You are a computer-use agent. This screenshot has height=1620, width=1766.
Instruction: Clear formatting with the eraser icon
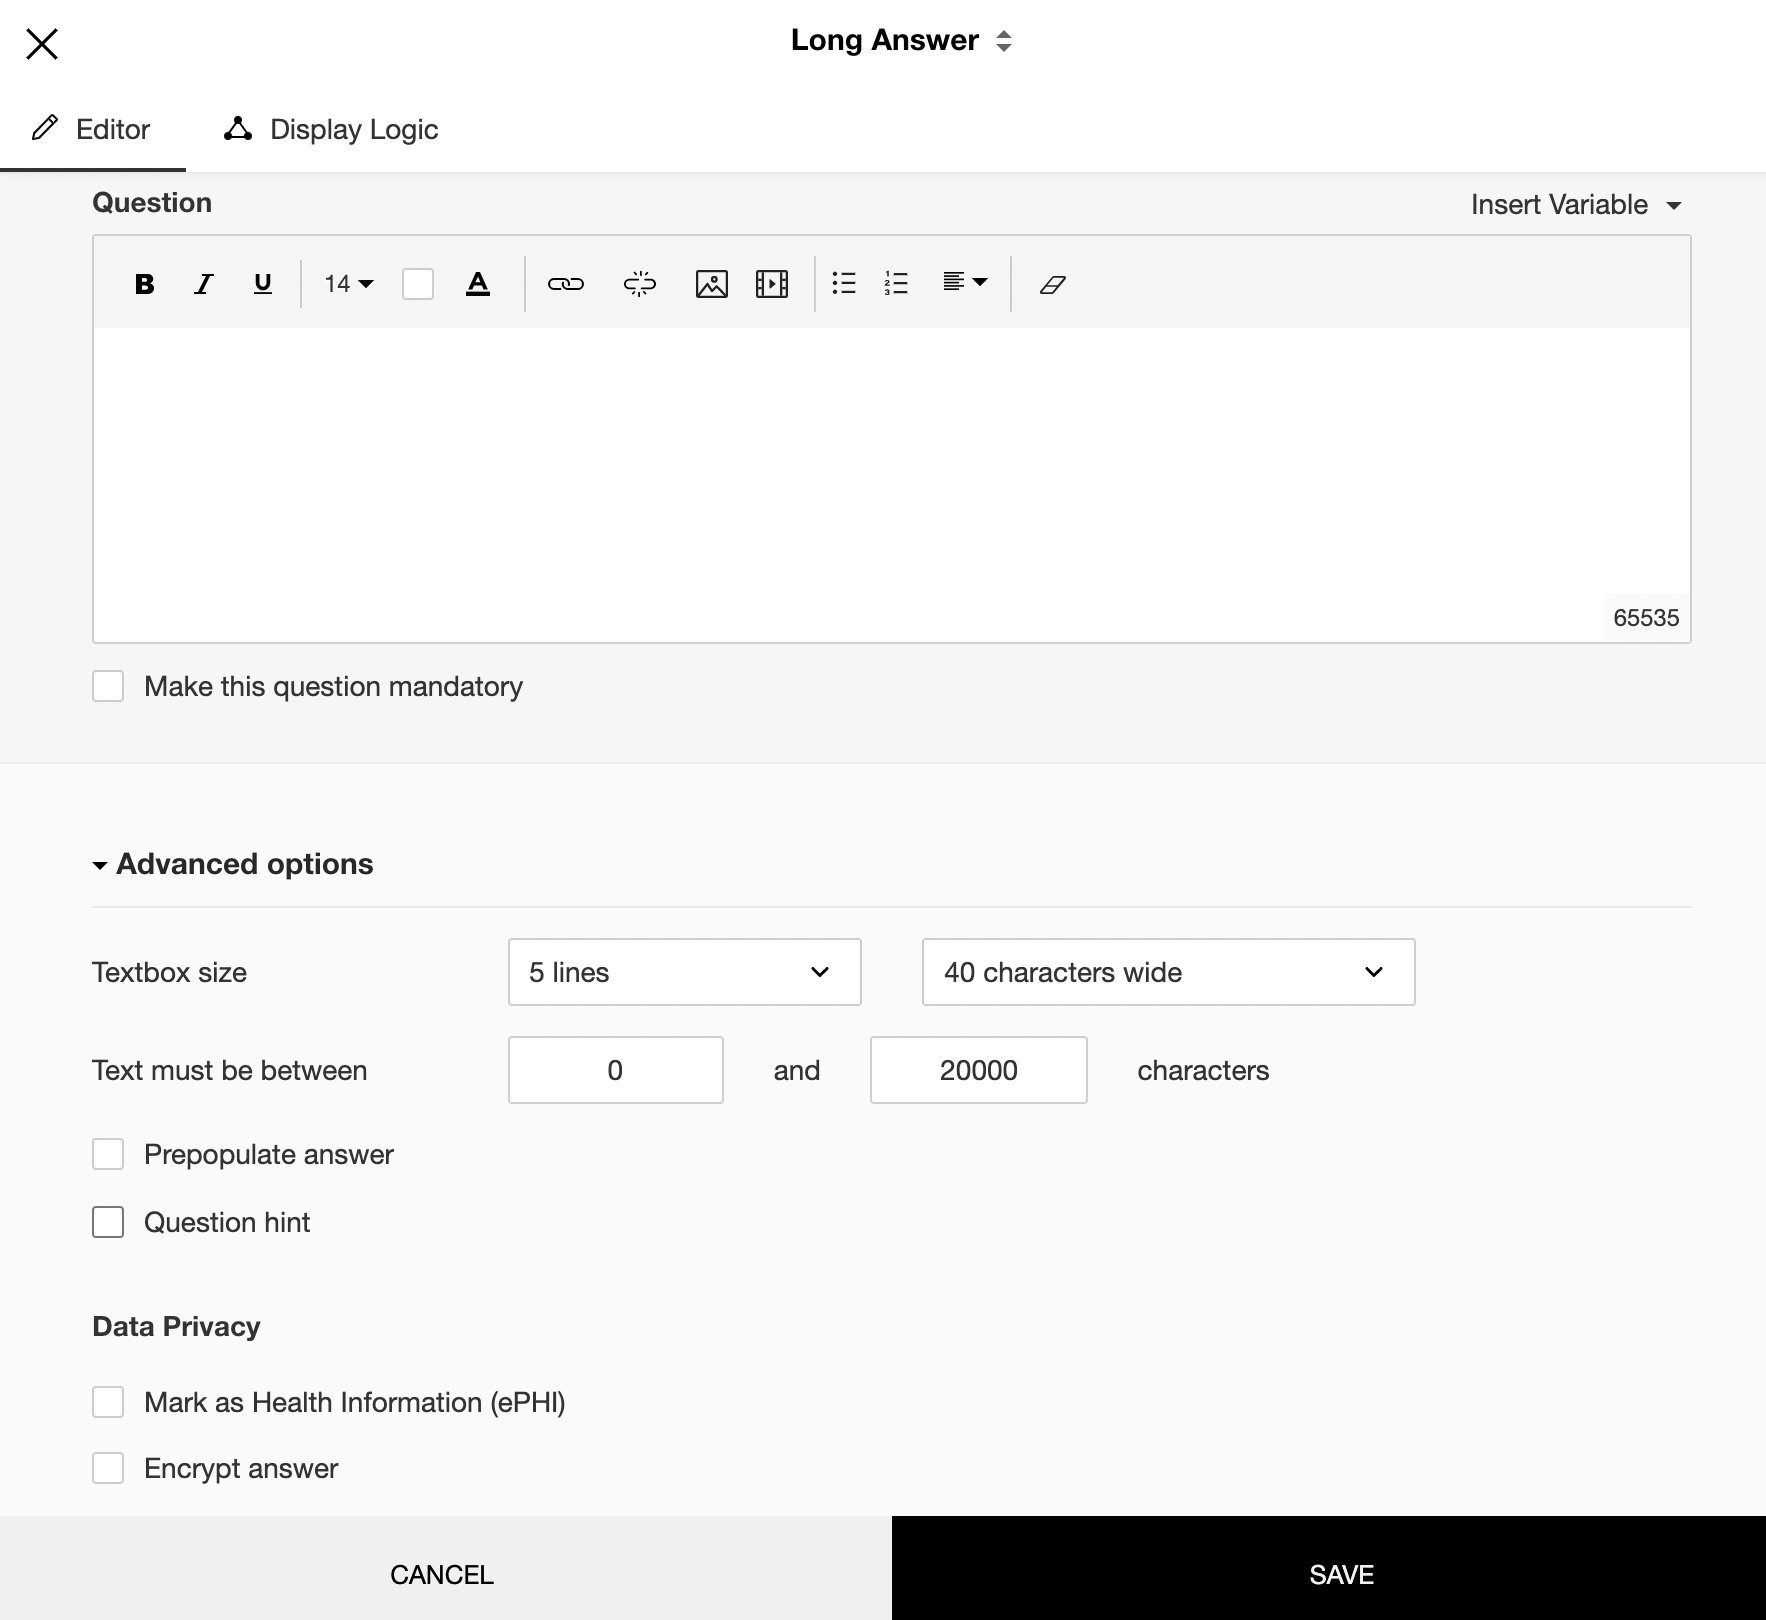tap(1053, 285)
